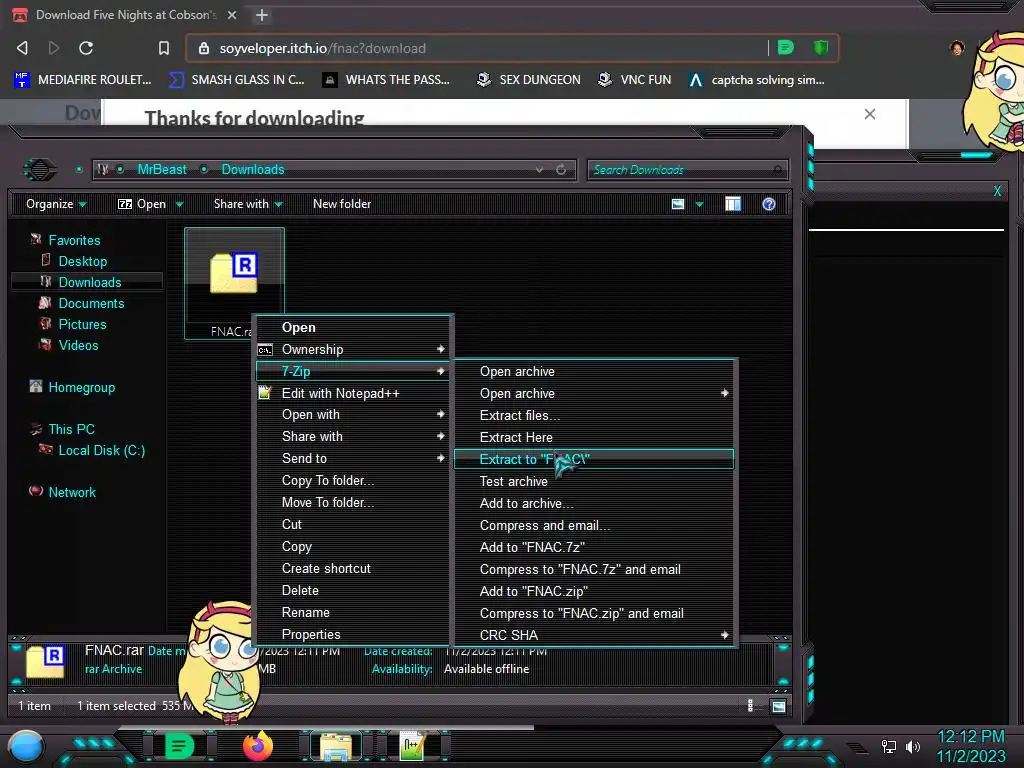Choose Edit with Notepad++
This screenshot has width=1024, height=768.
click(x=353, y=393)
